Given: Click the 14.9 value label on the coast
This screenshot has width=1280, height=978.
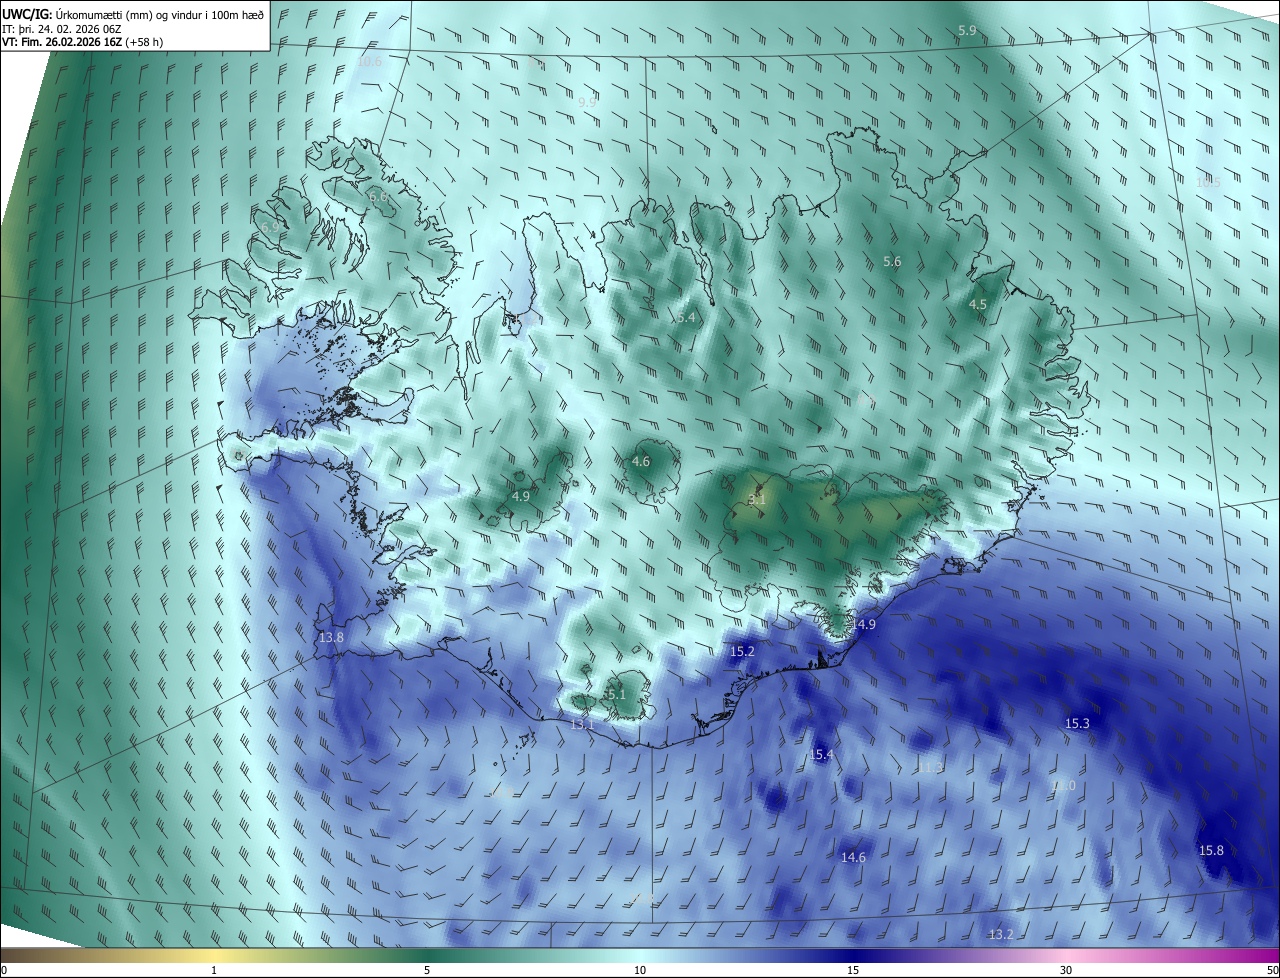Looking at the screenshot, I should tap(864, 624).
